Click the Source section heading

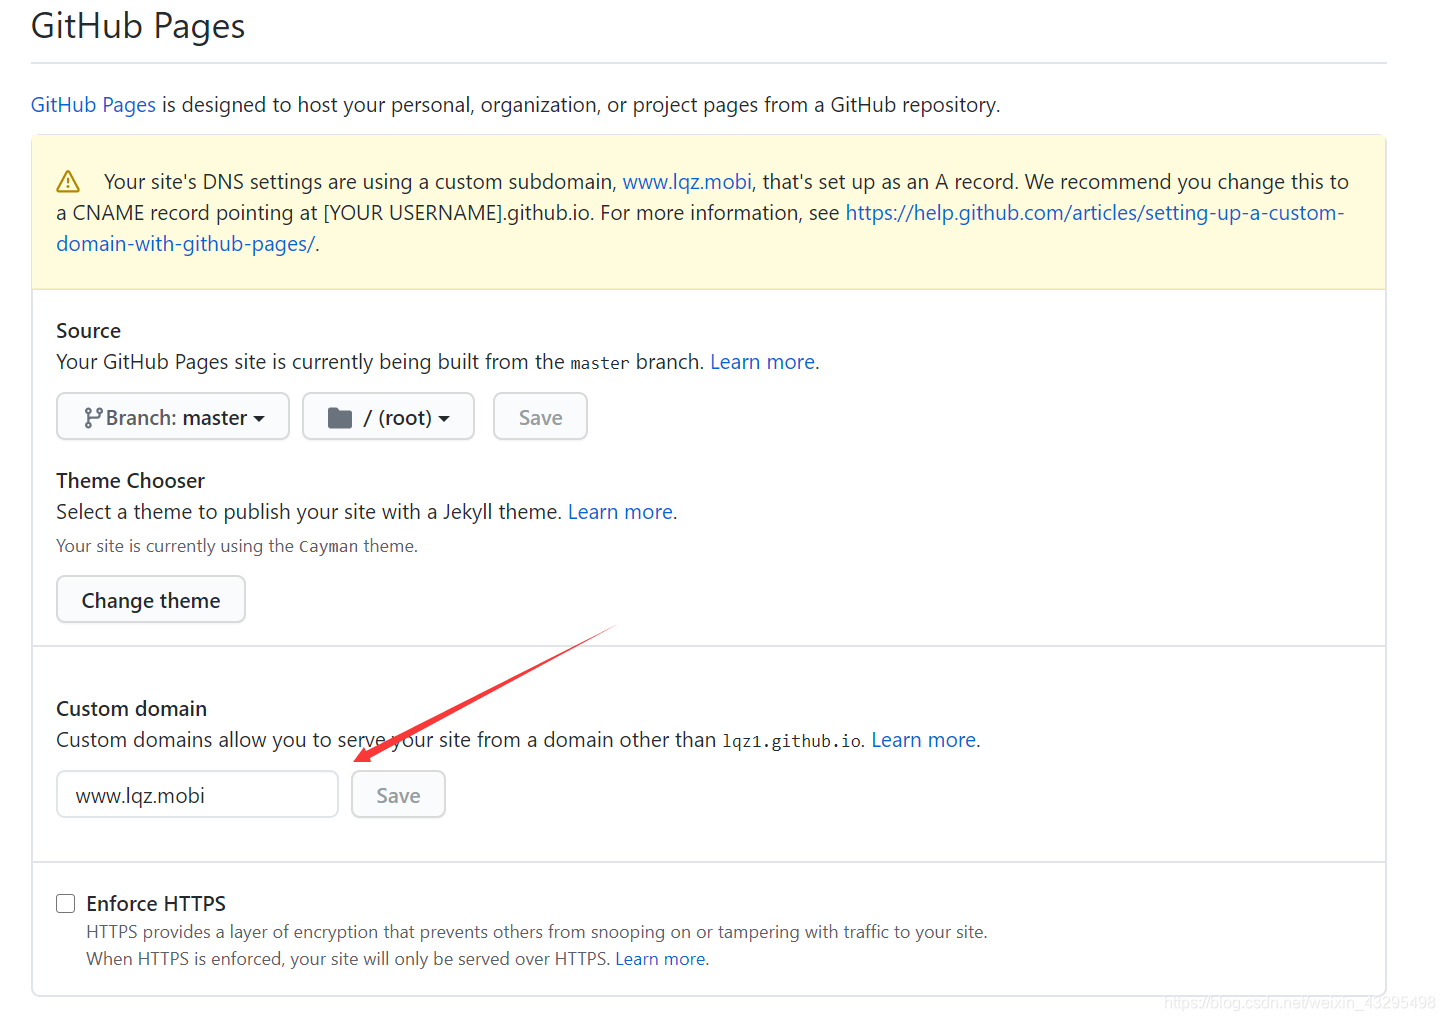88,331
